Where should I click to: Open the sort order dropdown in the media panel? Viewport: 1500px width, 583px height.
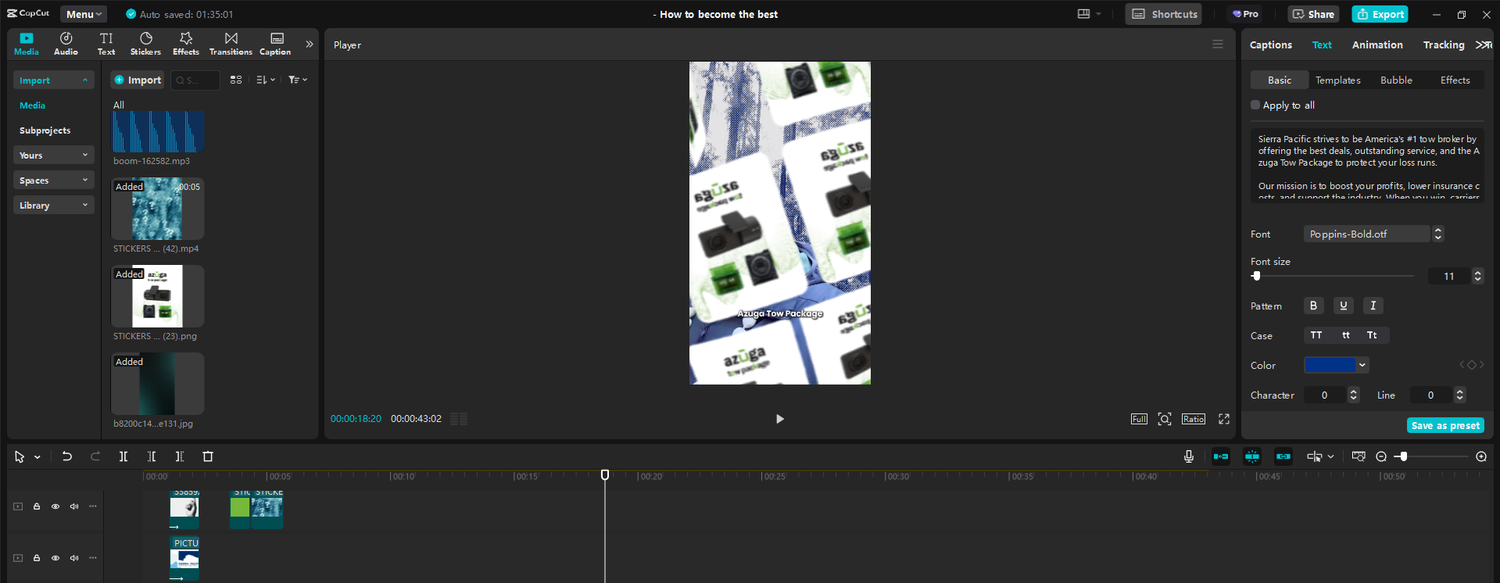265,80
